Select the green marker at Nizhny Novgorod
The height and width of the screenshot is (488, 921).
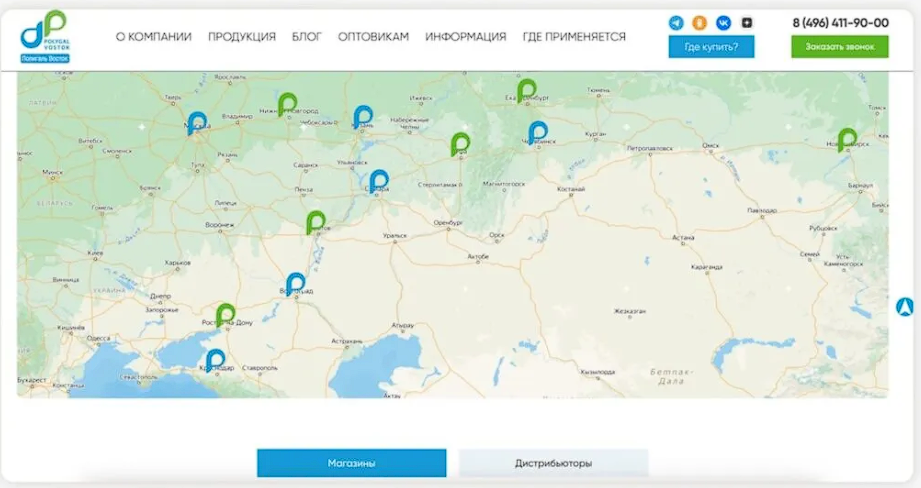pos(288,102)
